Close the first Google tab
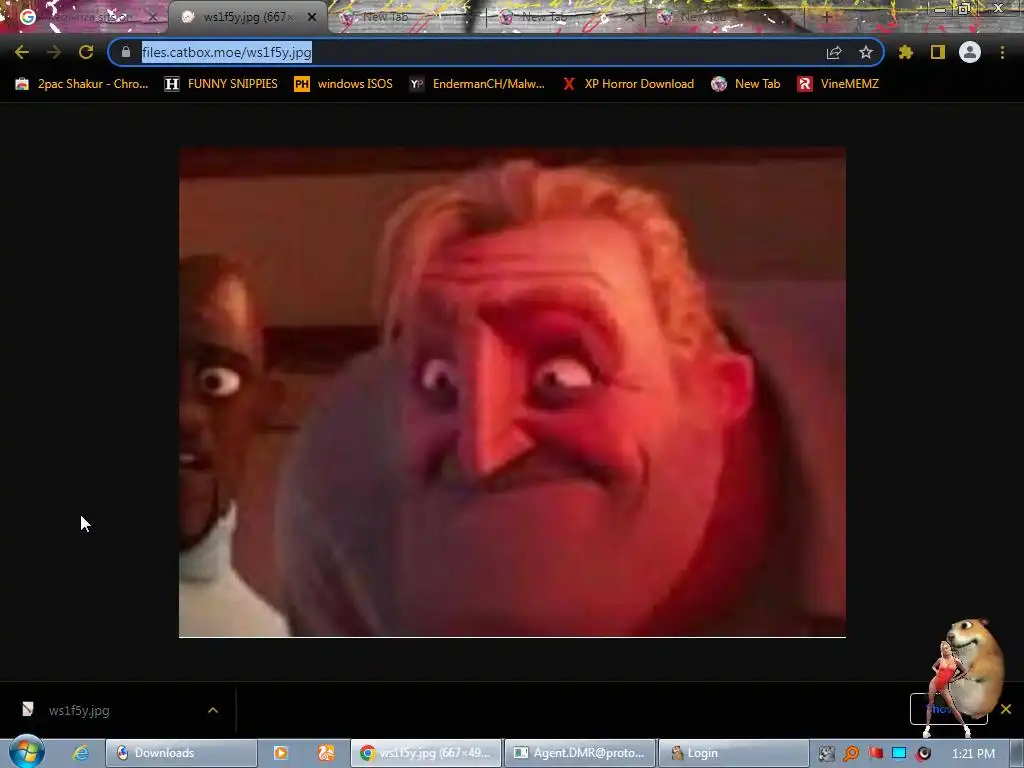The width and height of the screenshot is (1024, 768). coord(153,17)
